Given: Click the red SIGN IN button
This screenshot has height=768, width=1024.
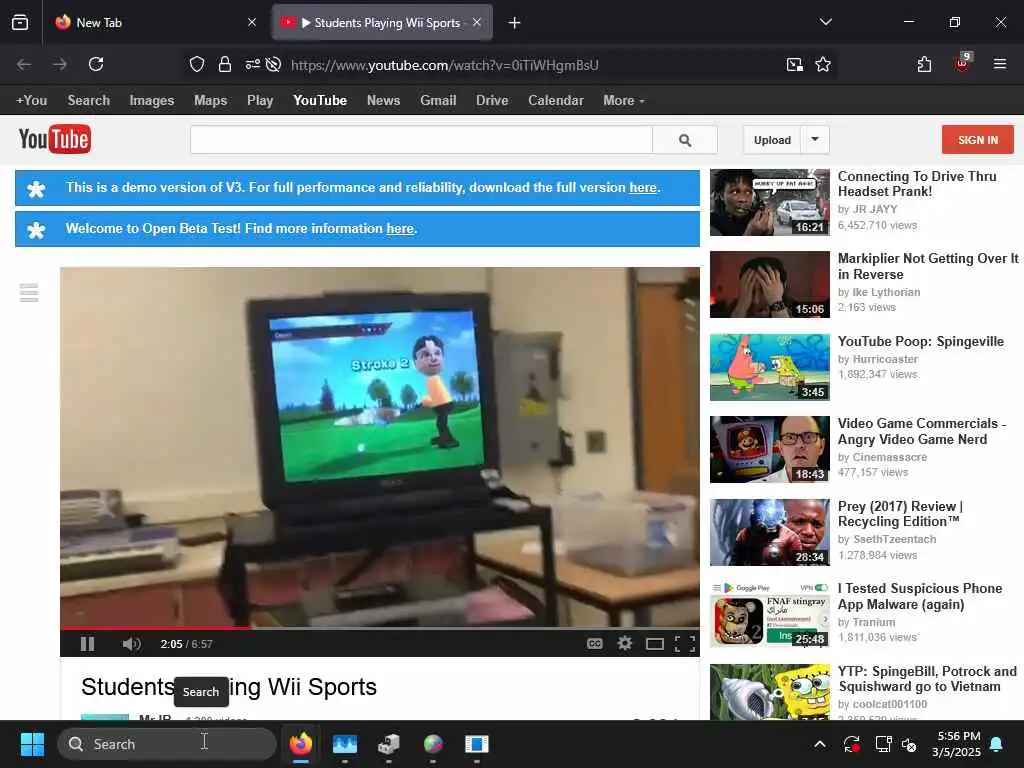Looking at the screenshot, I should pyautogui.click(x=978, y=140).
